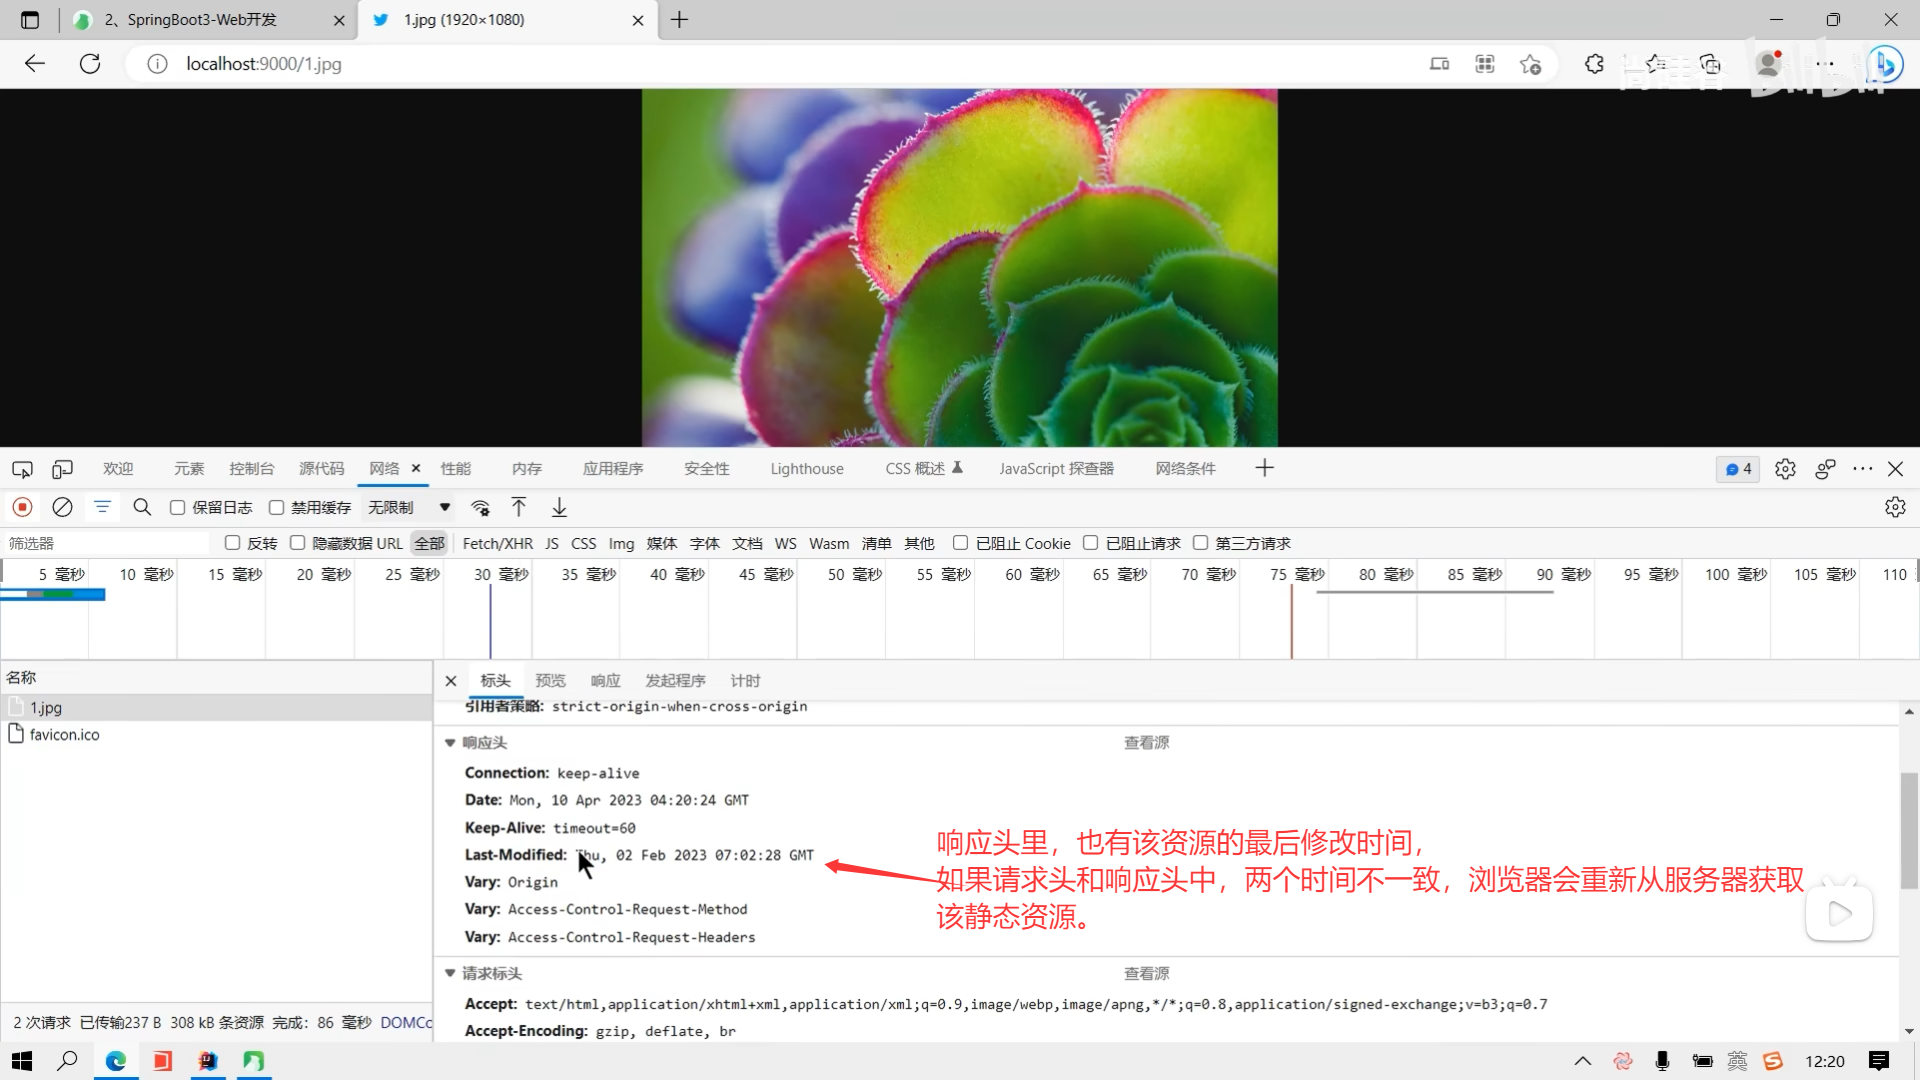
Task: Click 查看源 link beside 响应头
Action: tap(1146, 743)
